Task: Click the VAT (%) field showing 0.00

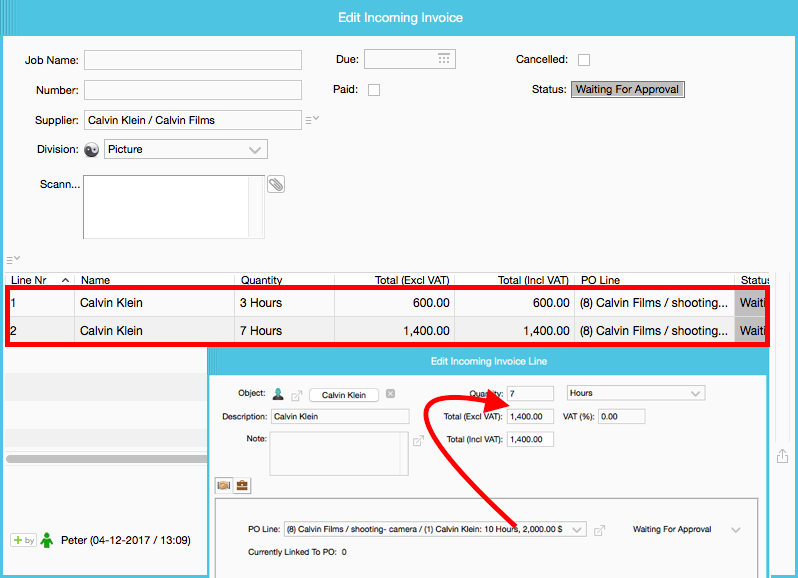Action: point(621,416)
